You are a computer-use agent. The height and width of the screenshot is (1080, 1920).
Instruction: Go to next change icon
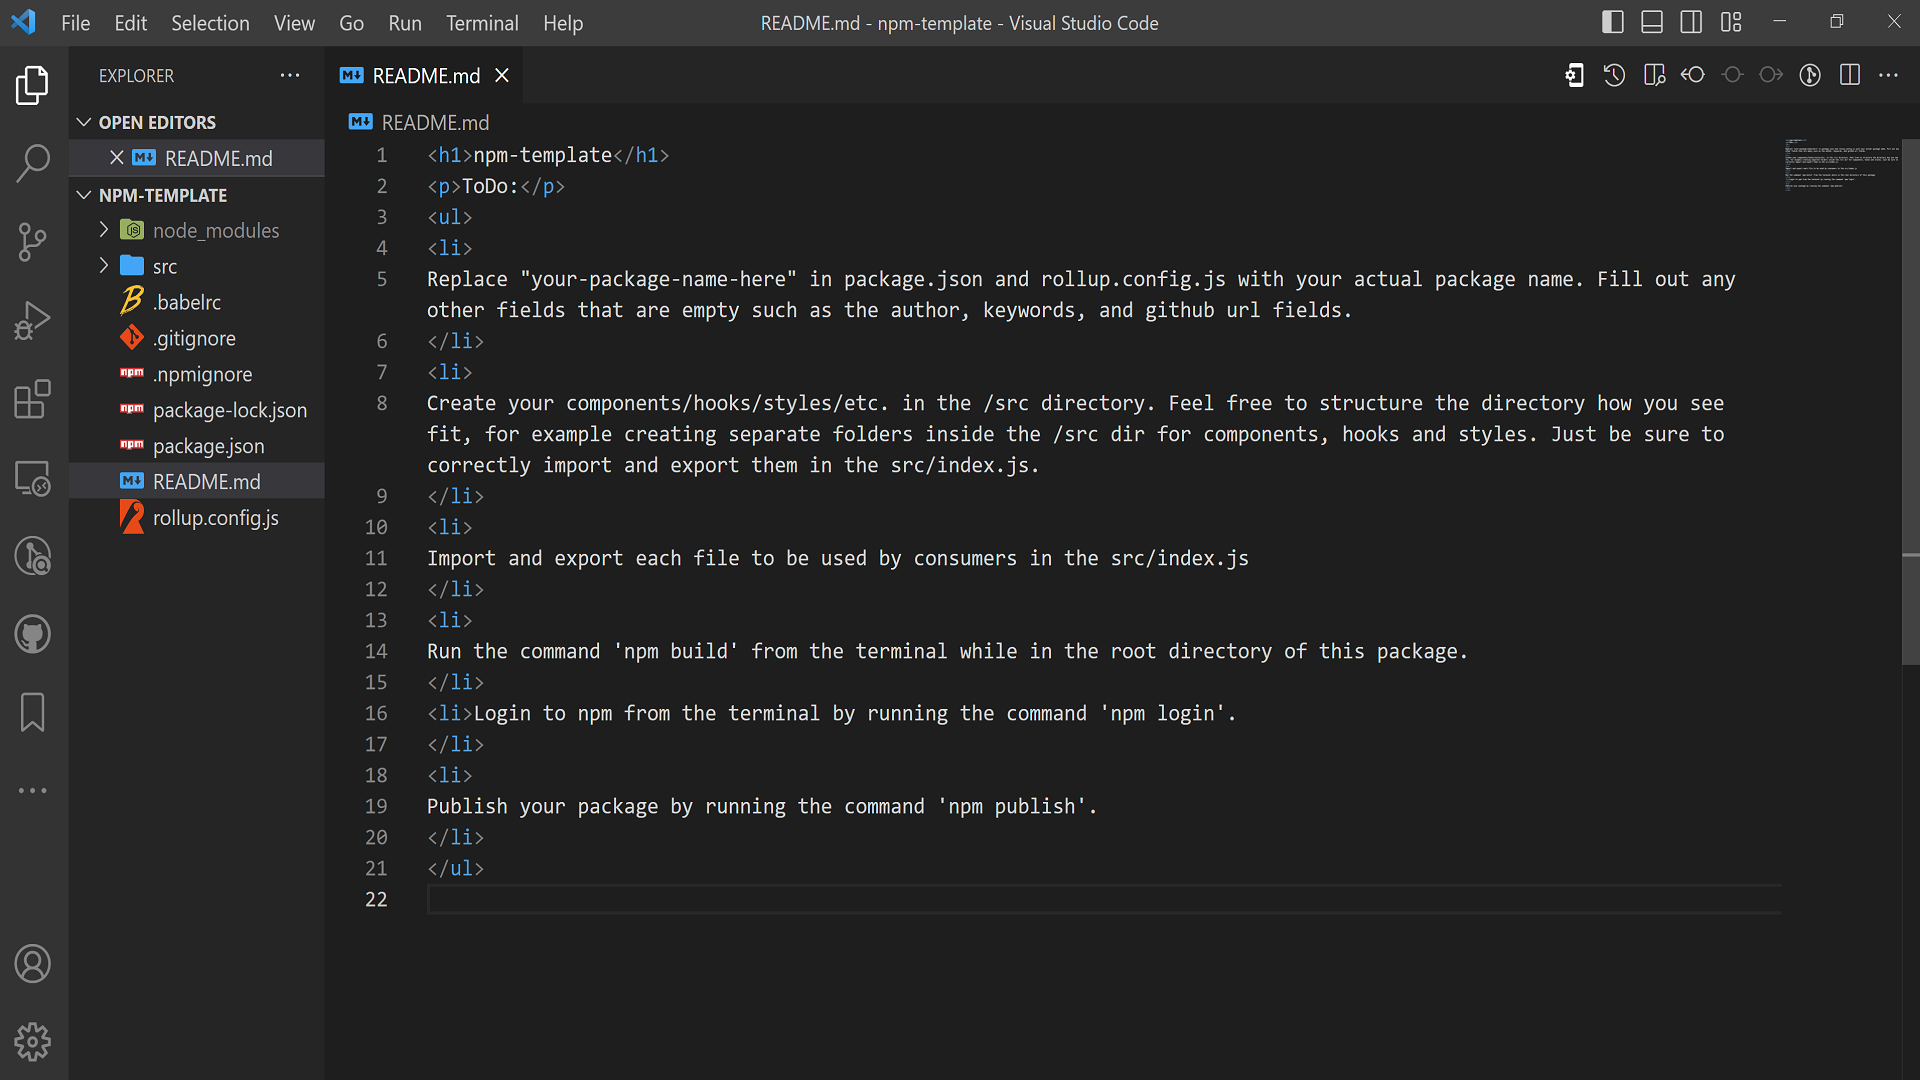1771,75
